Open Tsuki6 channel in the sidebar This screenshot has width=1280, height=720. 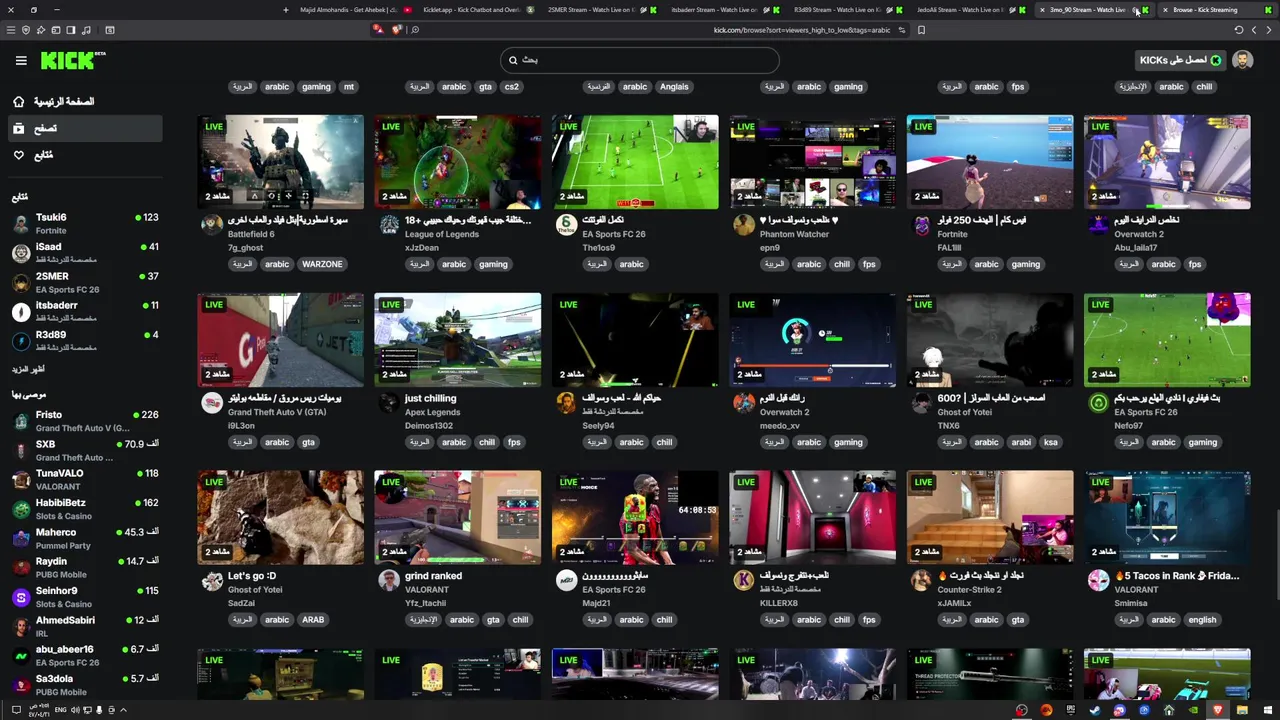coord(85,223)
